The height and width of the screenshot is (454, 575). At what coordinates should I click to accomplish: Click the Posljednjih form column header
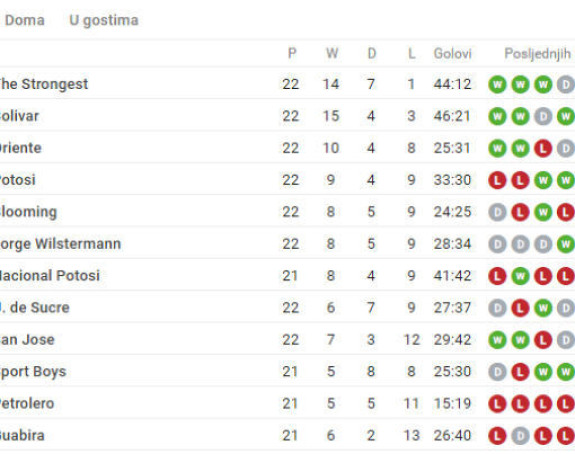pyautogui.click(x=538, y=54)
